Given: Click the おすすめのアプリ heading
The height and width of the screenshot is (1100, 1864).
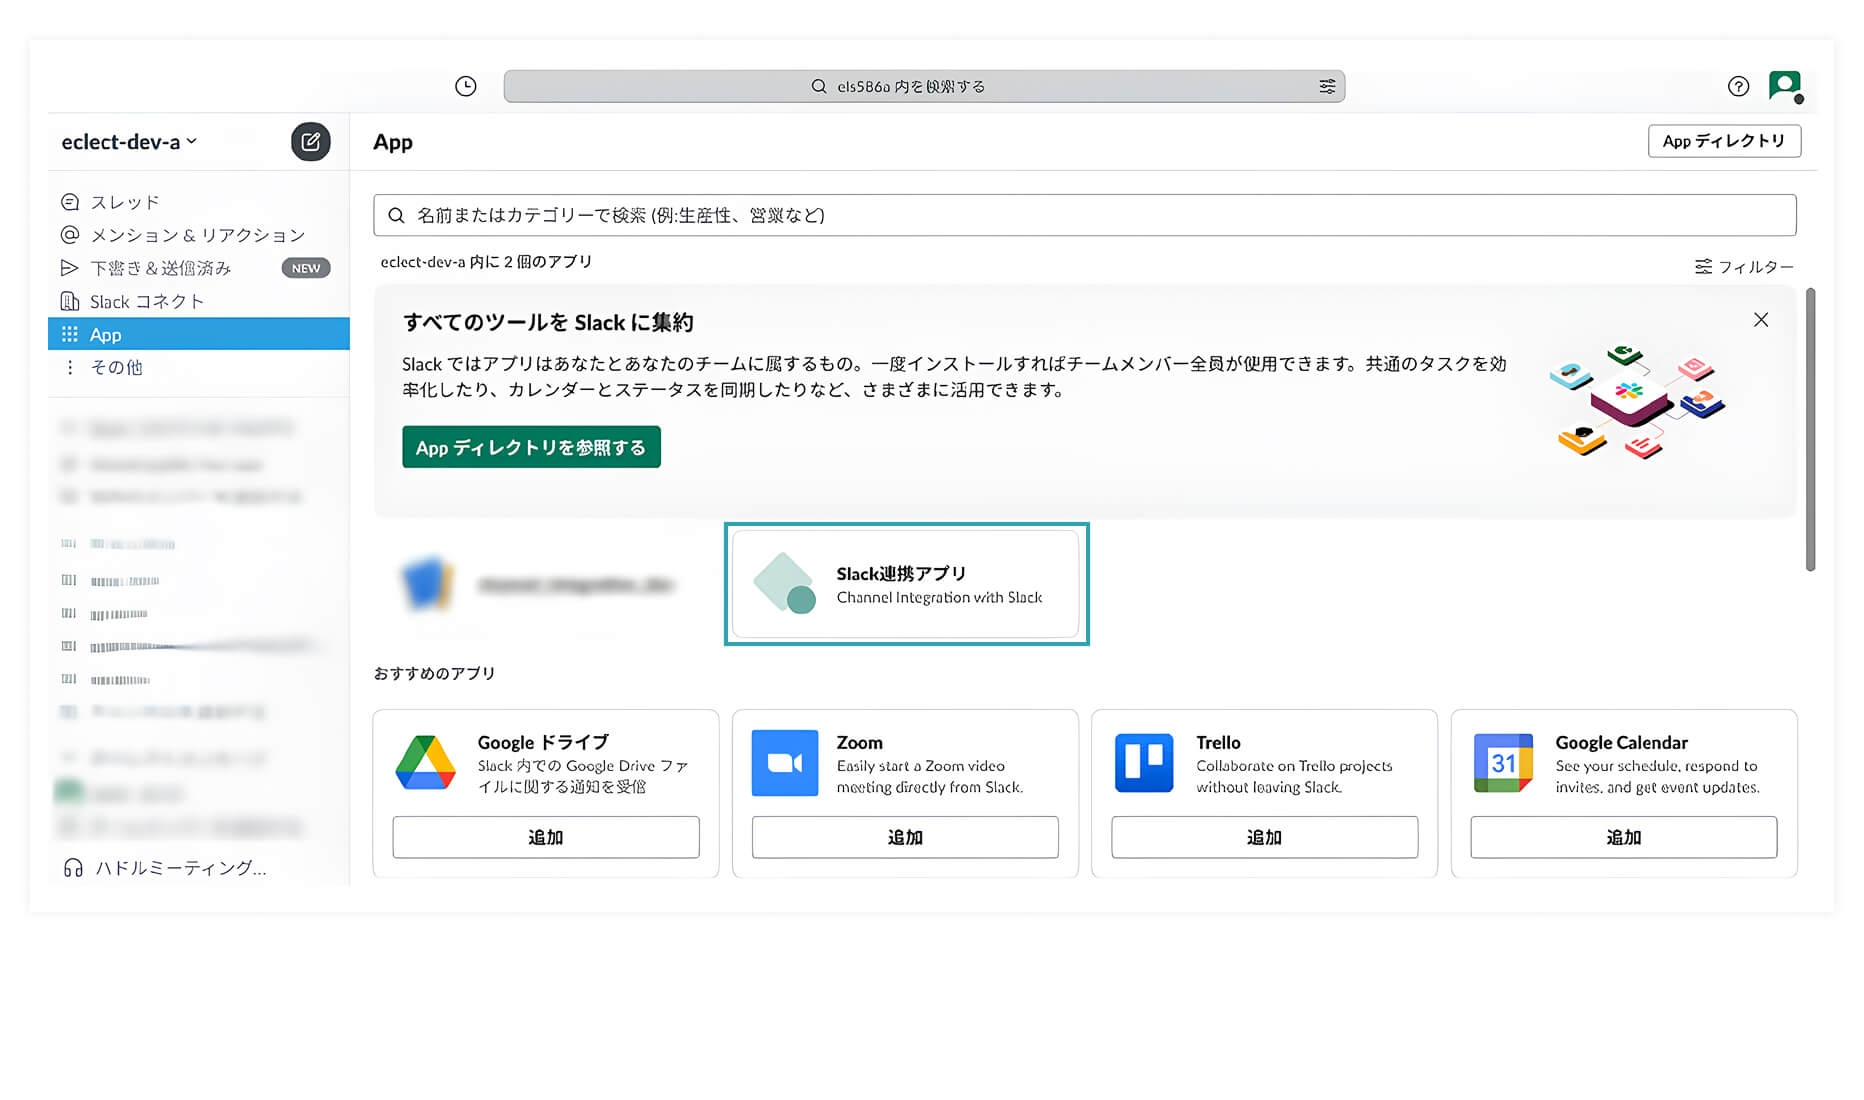Looking at the screenshot, I should pyautogui.click(x=434, y=673).
